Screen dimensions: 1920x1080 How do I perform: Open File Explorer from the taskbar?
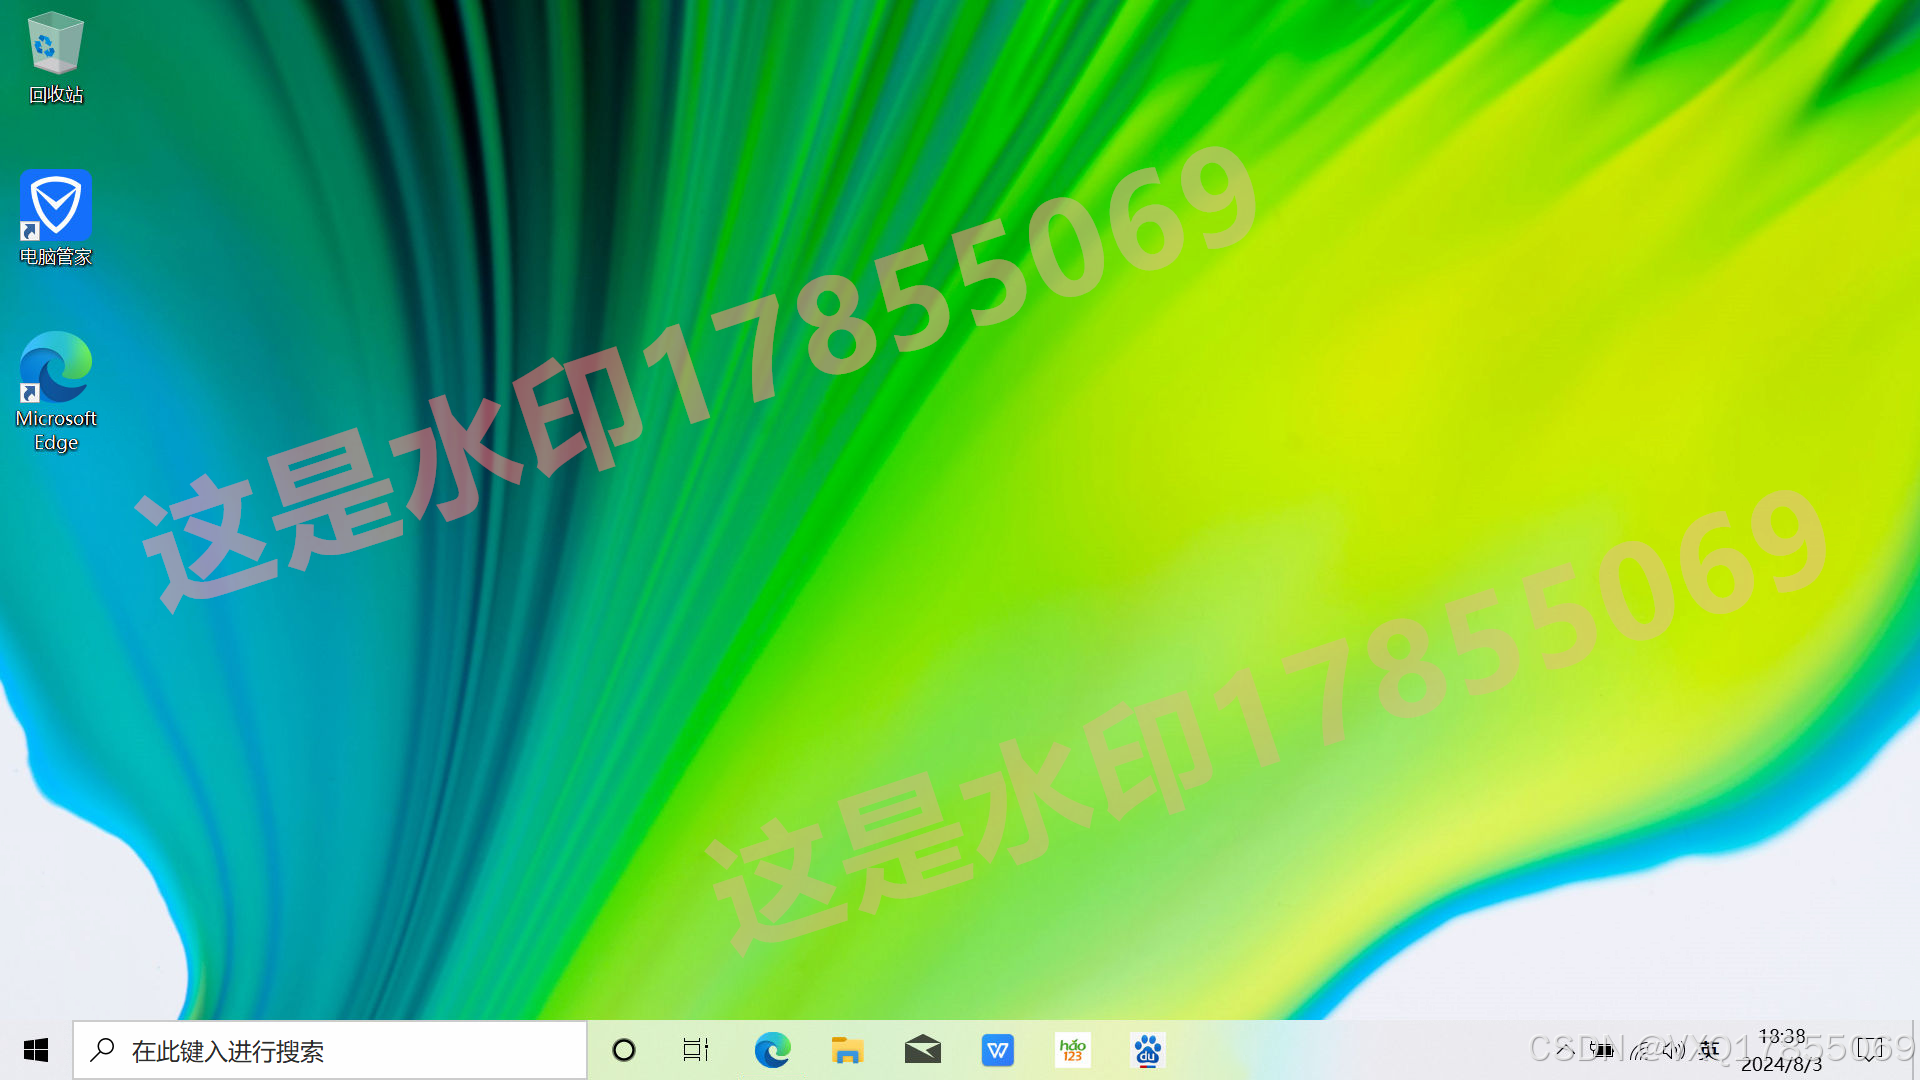(847, 1050)
